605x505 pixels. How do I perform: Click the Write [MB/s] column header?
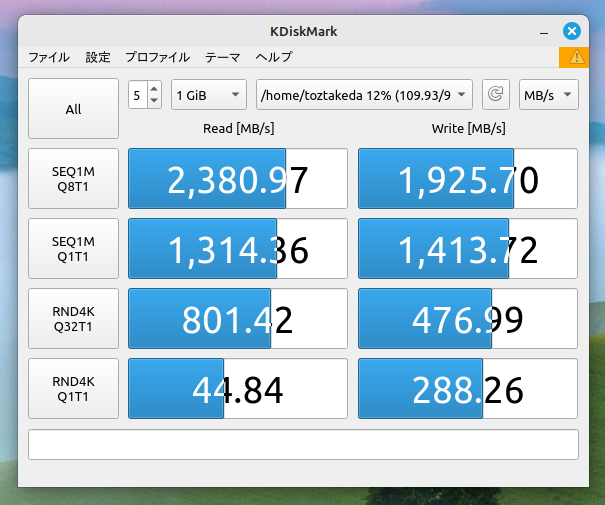(468, 128)
